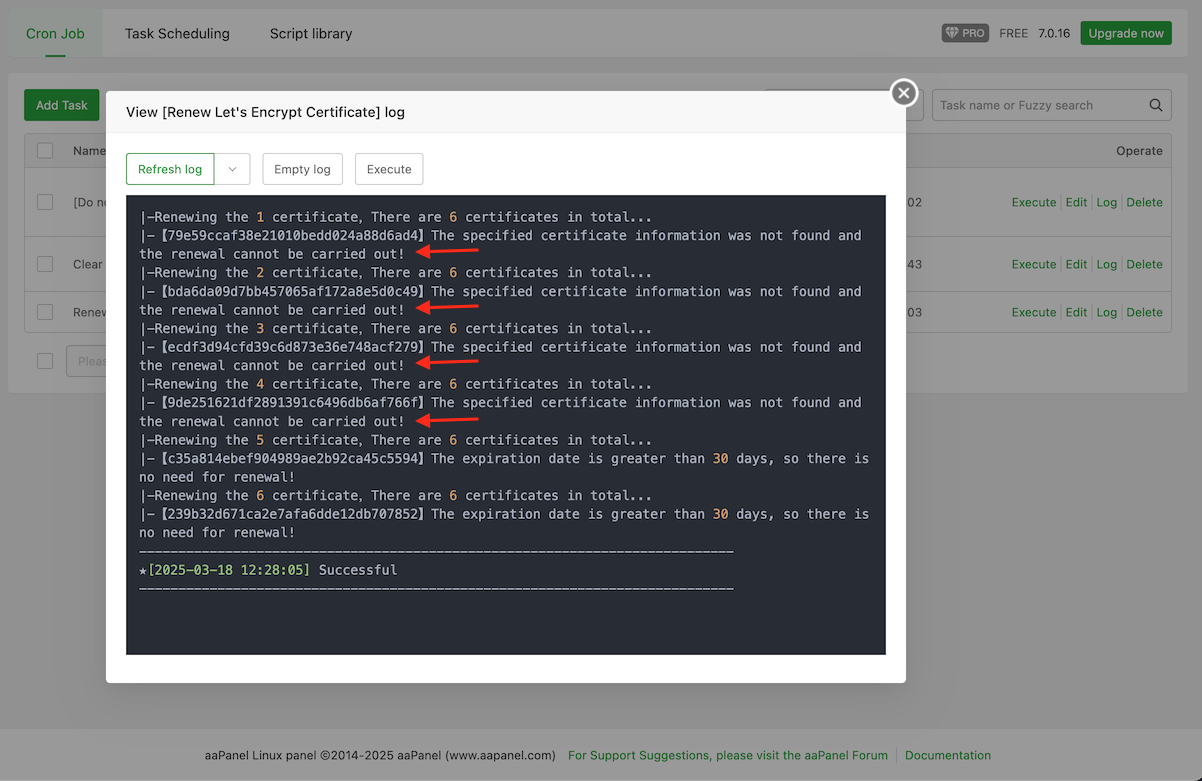Check the Clear task row checkbox
The height and width of the screenshot is (781, 1202).
tap(45, 264)
